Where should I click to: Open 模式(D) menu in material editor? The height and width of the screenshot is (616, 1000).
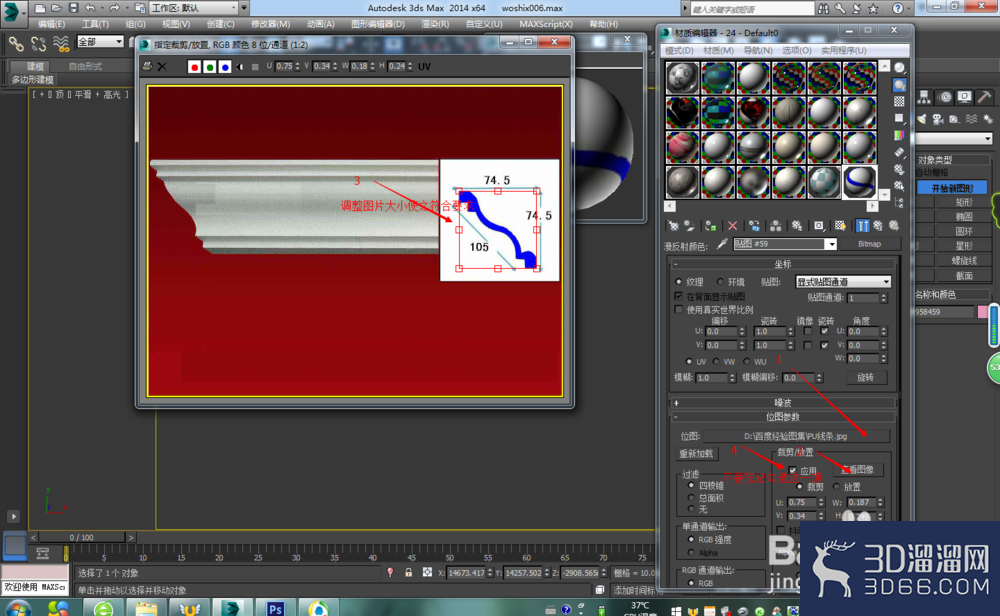pyautogui.click(x=679, y=50)
